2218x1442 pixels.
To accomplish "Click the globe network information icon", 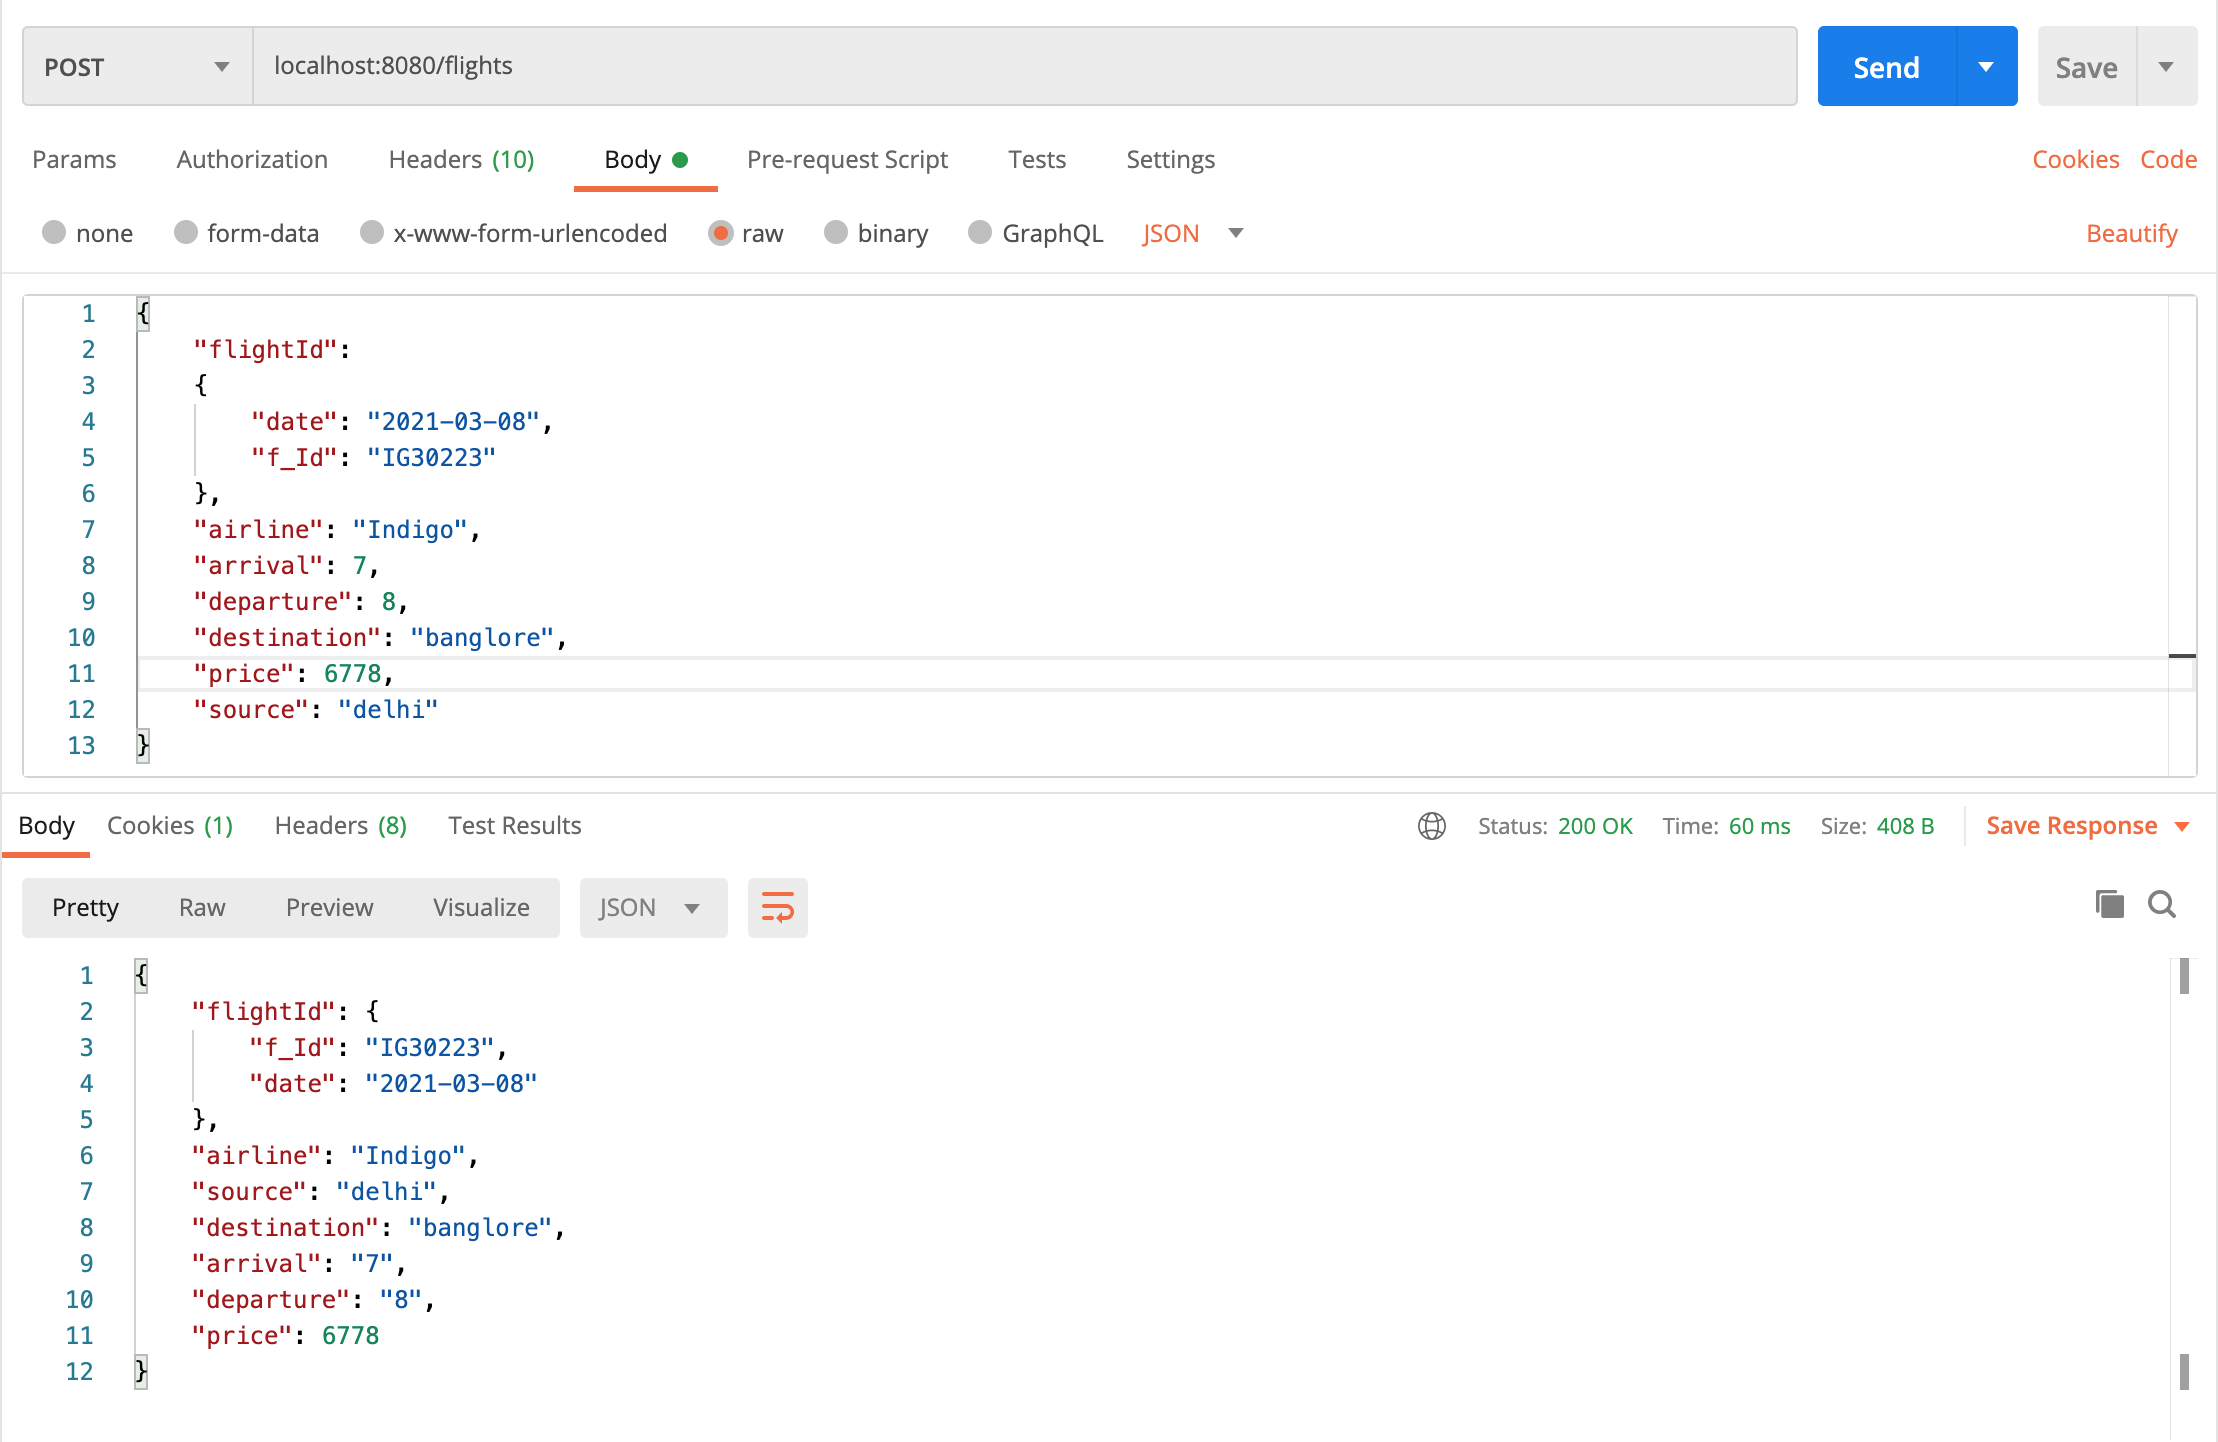I will [x=1431, y=826].
